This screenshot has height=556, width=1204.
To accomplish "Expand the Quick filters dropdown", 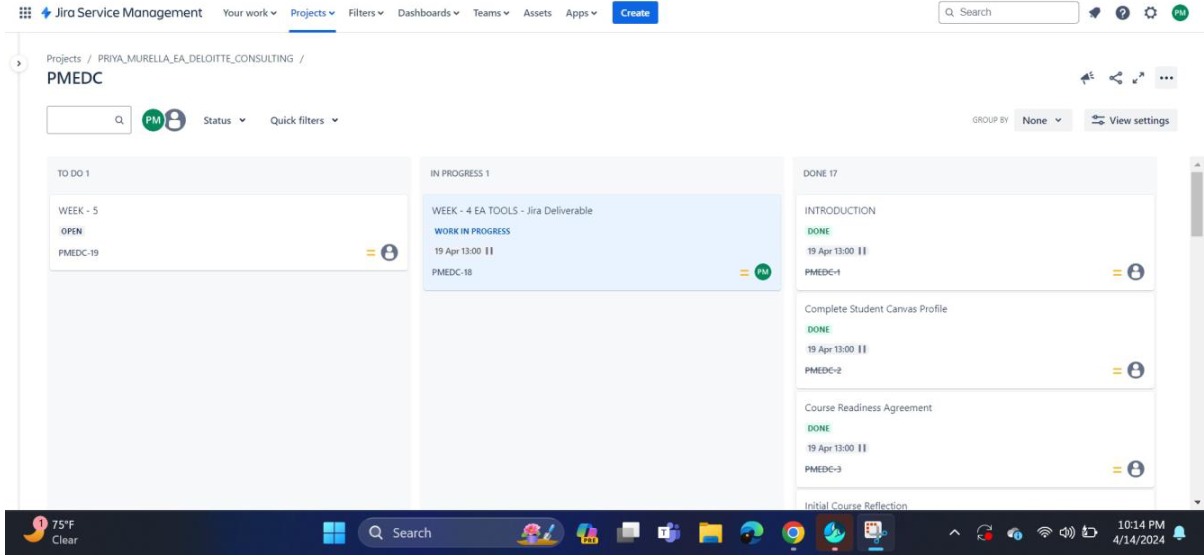I will (304, 121).
